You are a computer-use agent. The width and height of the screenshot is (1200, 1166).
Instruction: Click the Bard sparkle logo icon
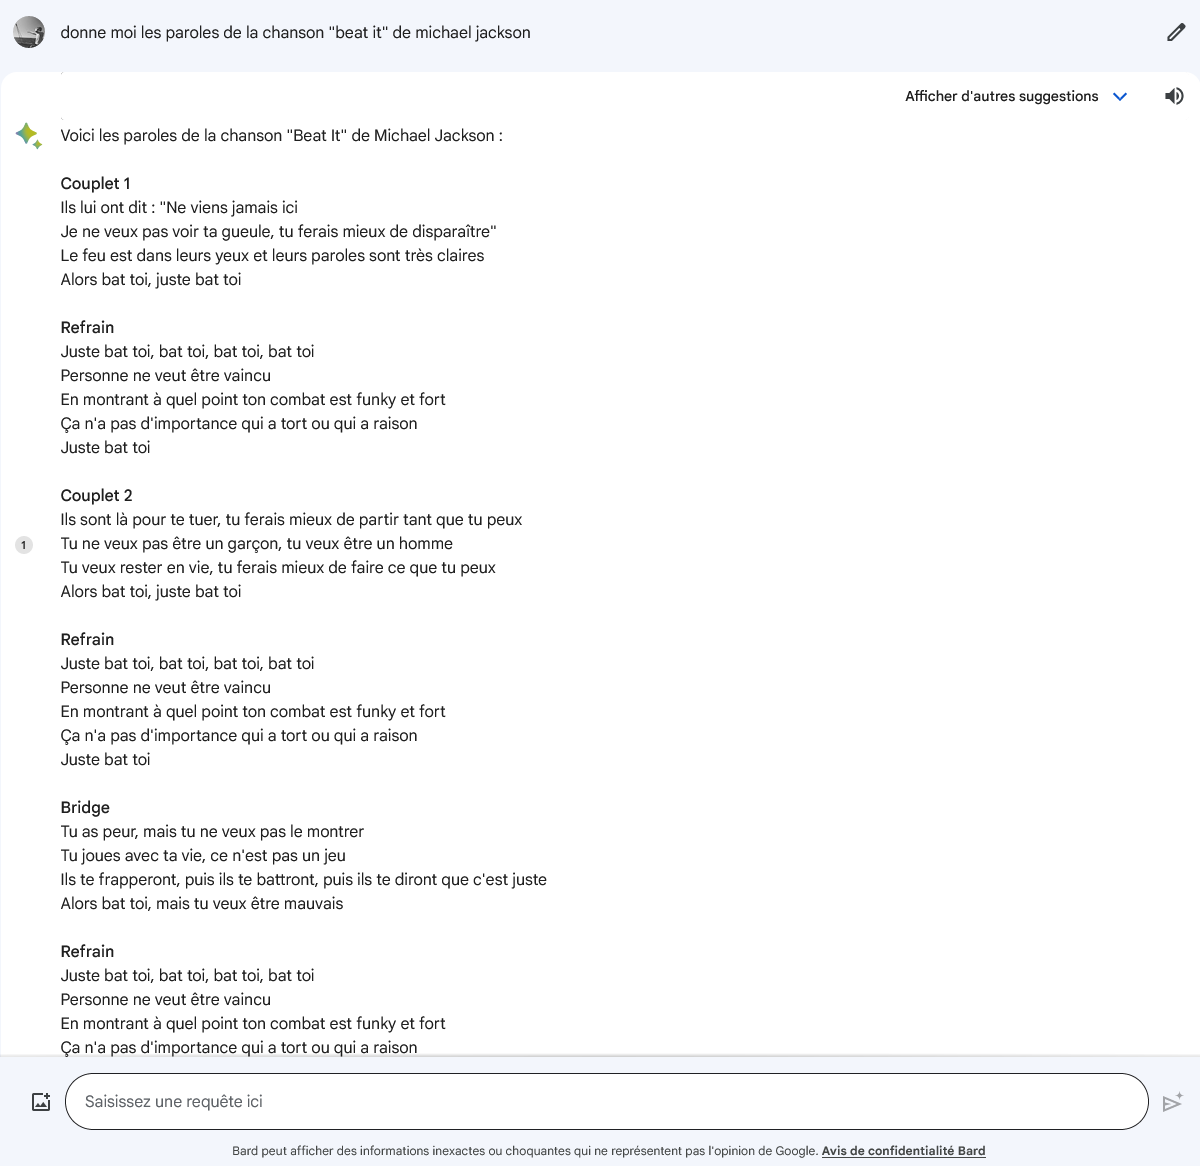[29, 135]
